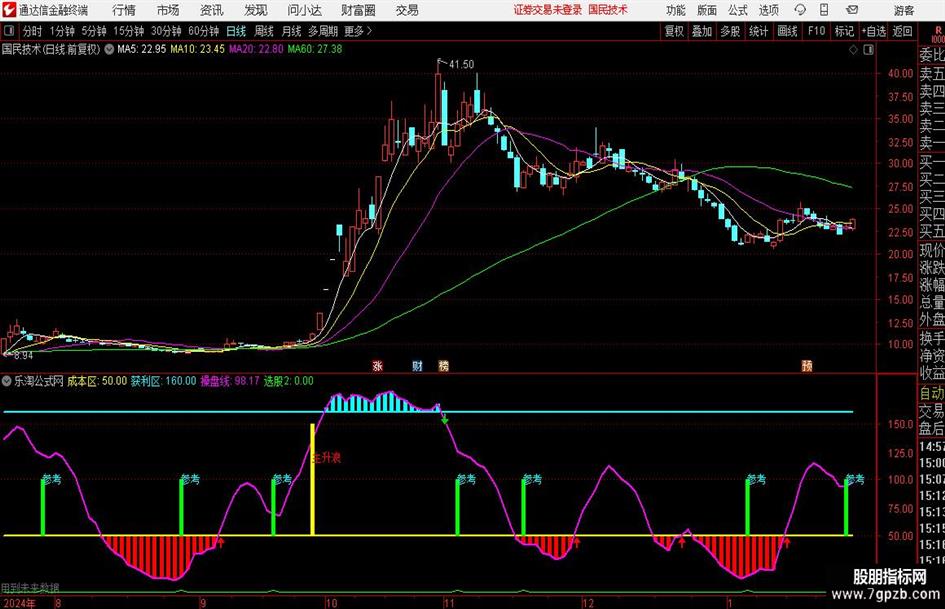
Task: Switch to 1分钟 period tab
Action: (61, 31)
